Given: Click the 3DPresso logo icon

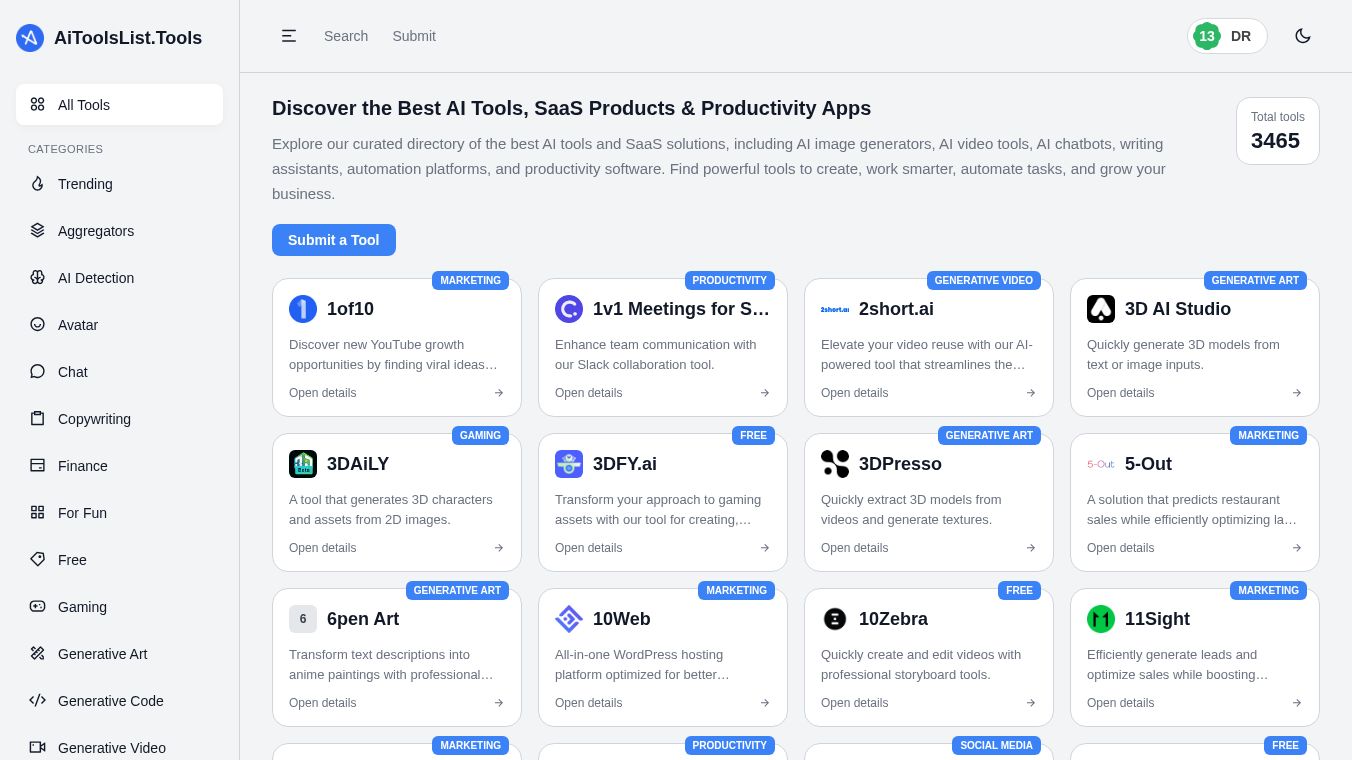Looking at the screenshot, I should point(835,464).
